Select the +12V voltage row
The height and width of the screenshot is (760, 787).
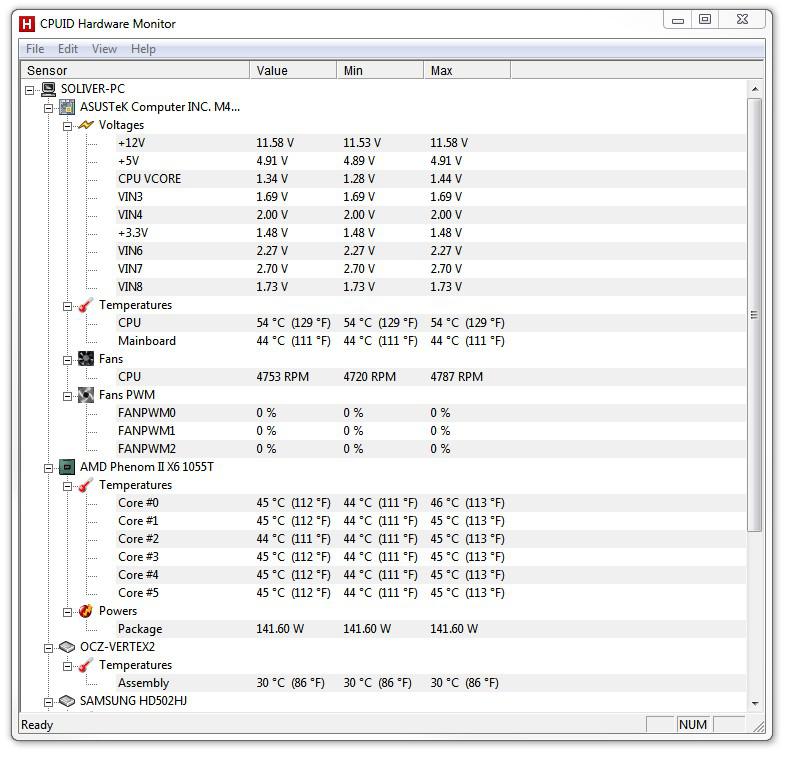431,143
